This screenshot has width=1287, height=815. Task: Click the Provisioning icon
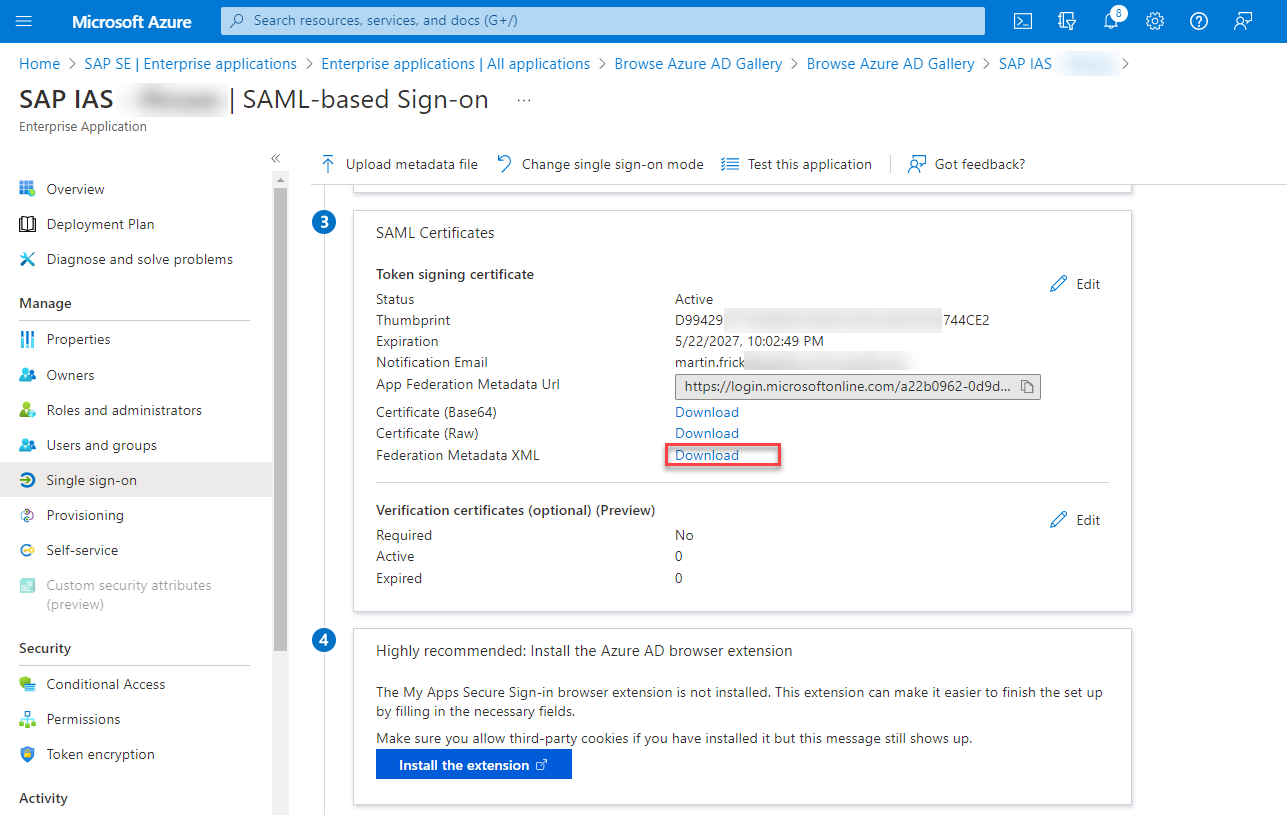tap(28, 515)
